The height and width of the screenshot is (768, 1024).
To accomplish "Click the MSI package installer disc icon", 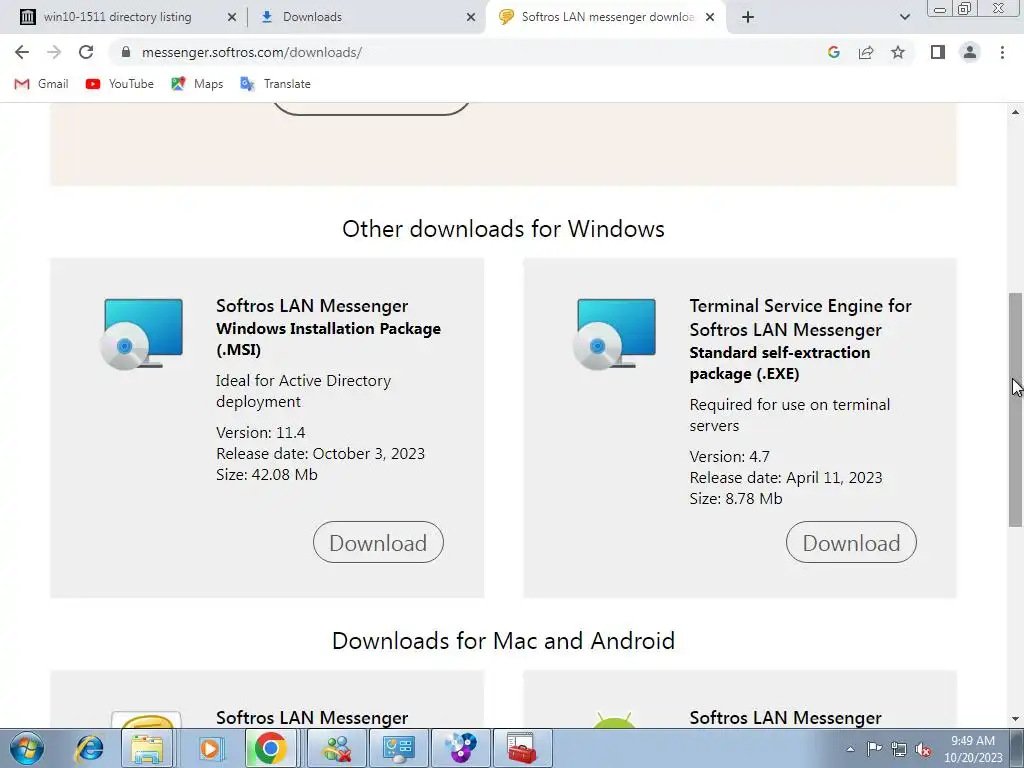I will (142, 334).
